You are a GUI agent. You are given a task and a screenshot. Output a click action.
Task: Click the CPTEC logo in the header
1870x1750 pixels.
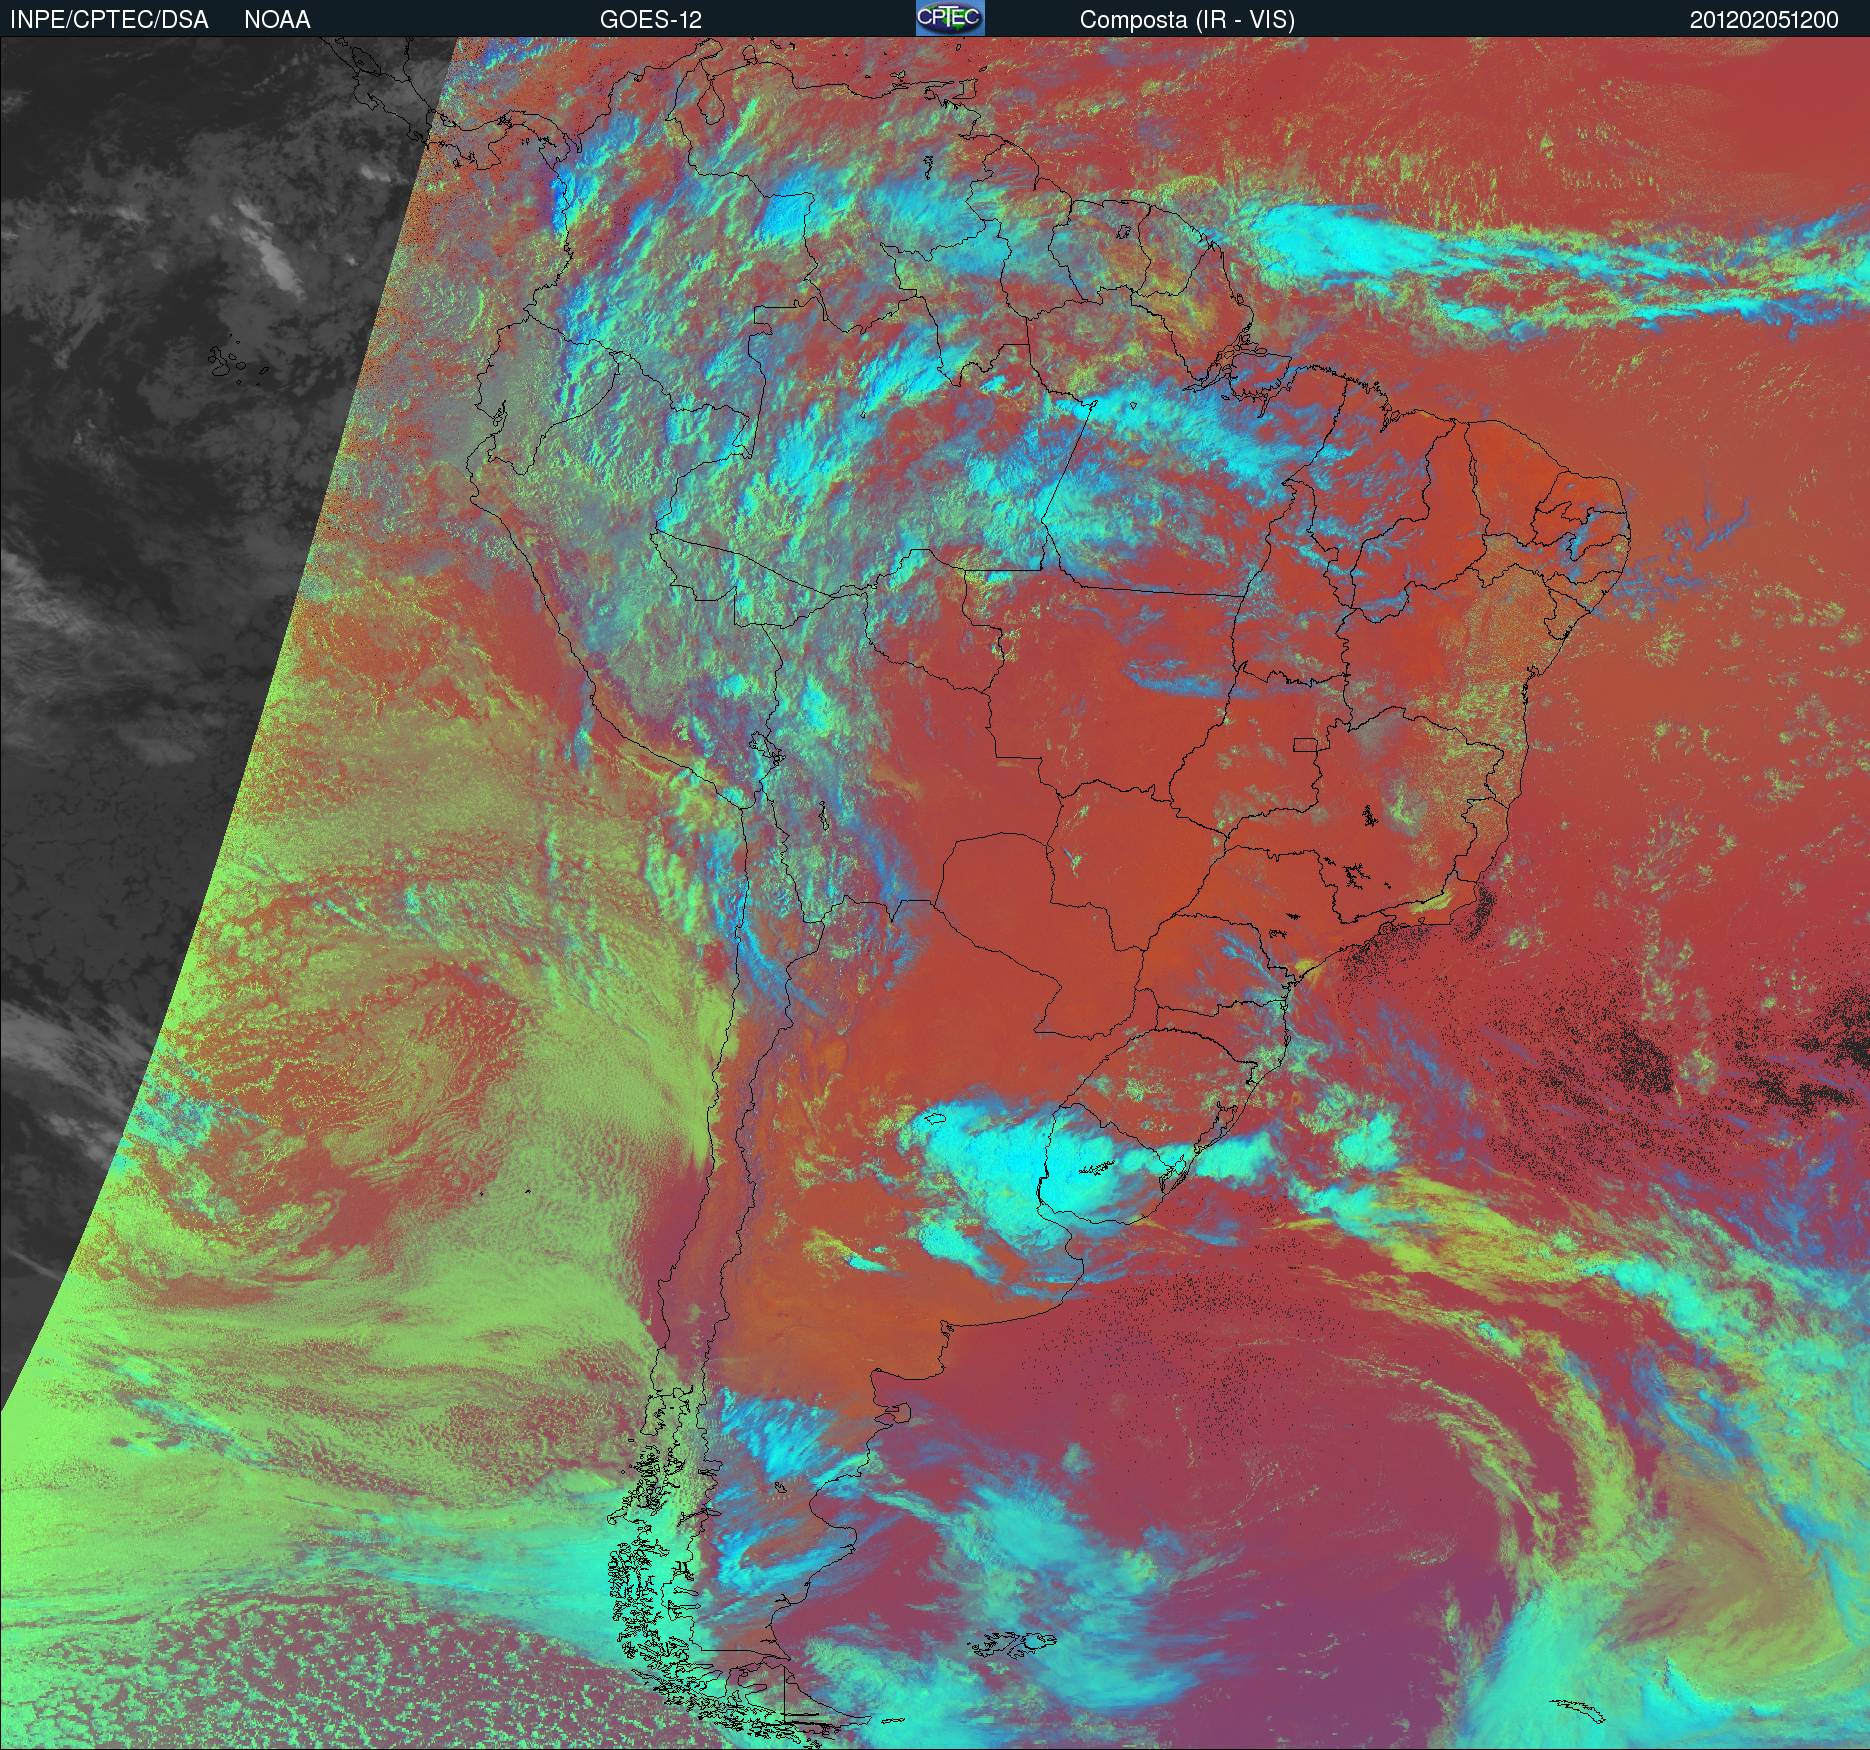coord(950,18)
